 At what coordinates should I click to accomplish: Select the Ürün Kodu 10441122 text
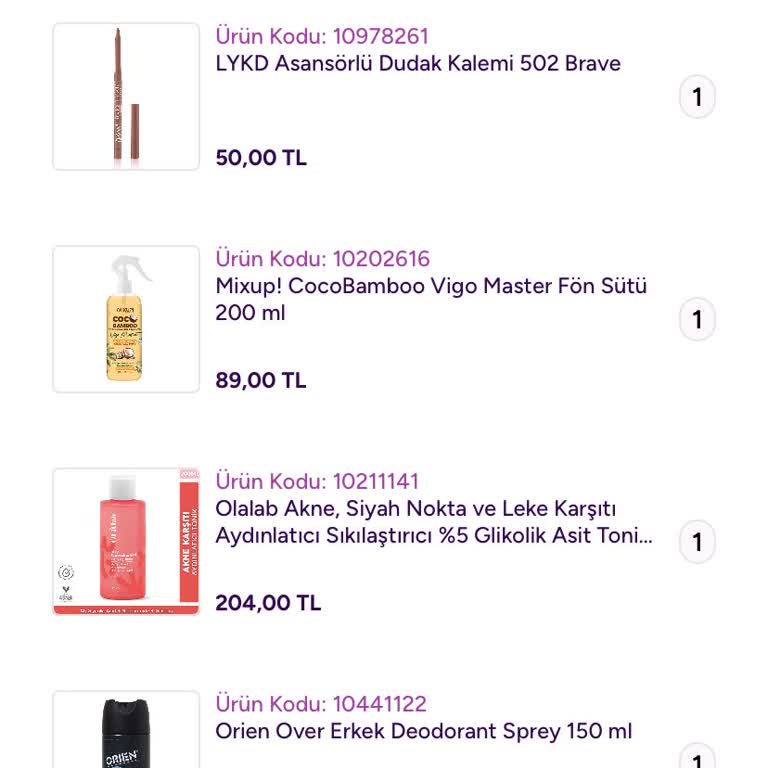[x=321, y=704]
